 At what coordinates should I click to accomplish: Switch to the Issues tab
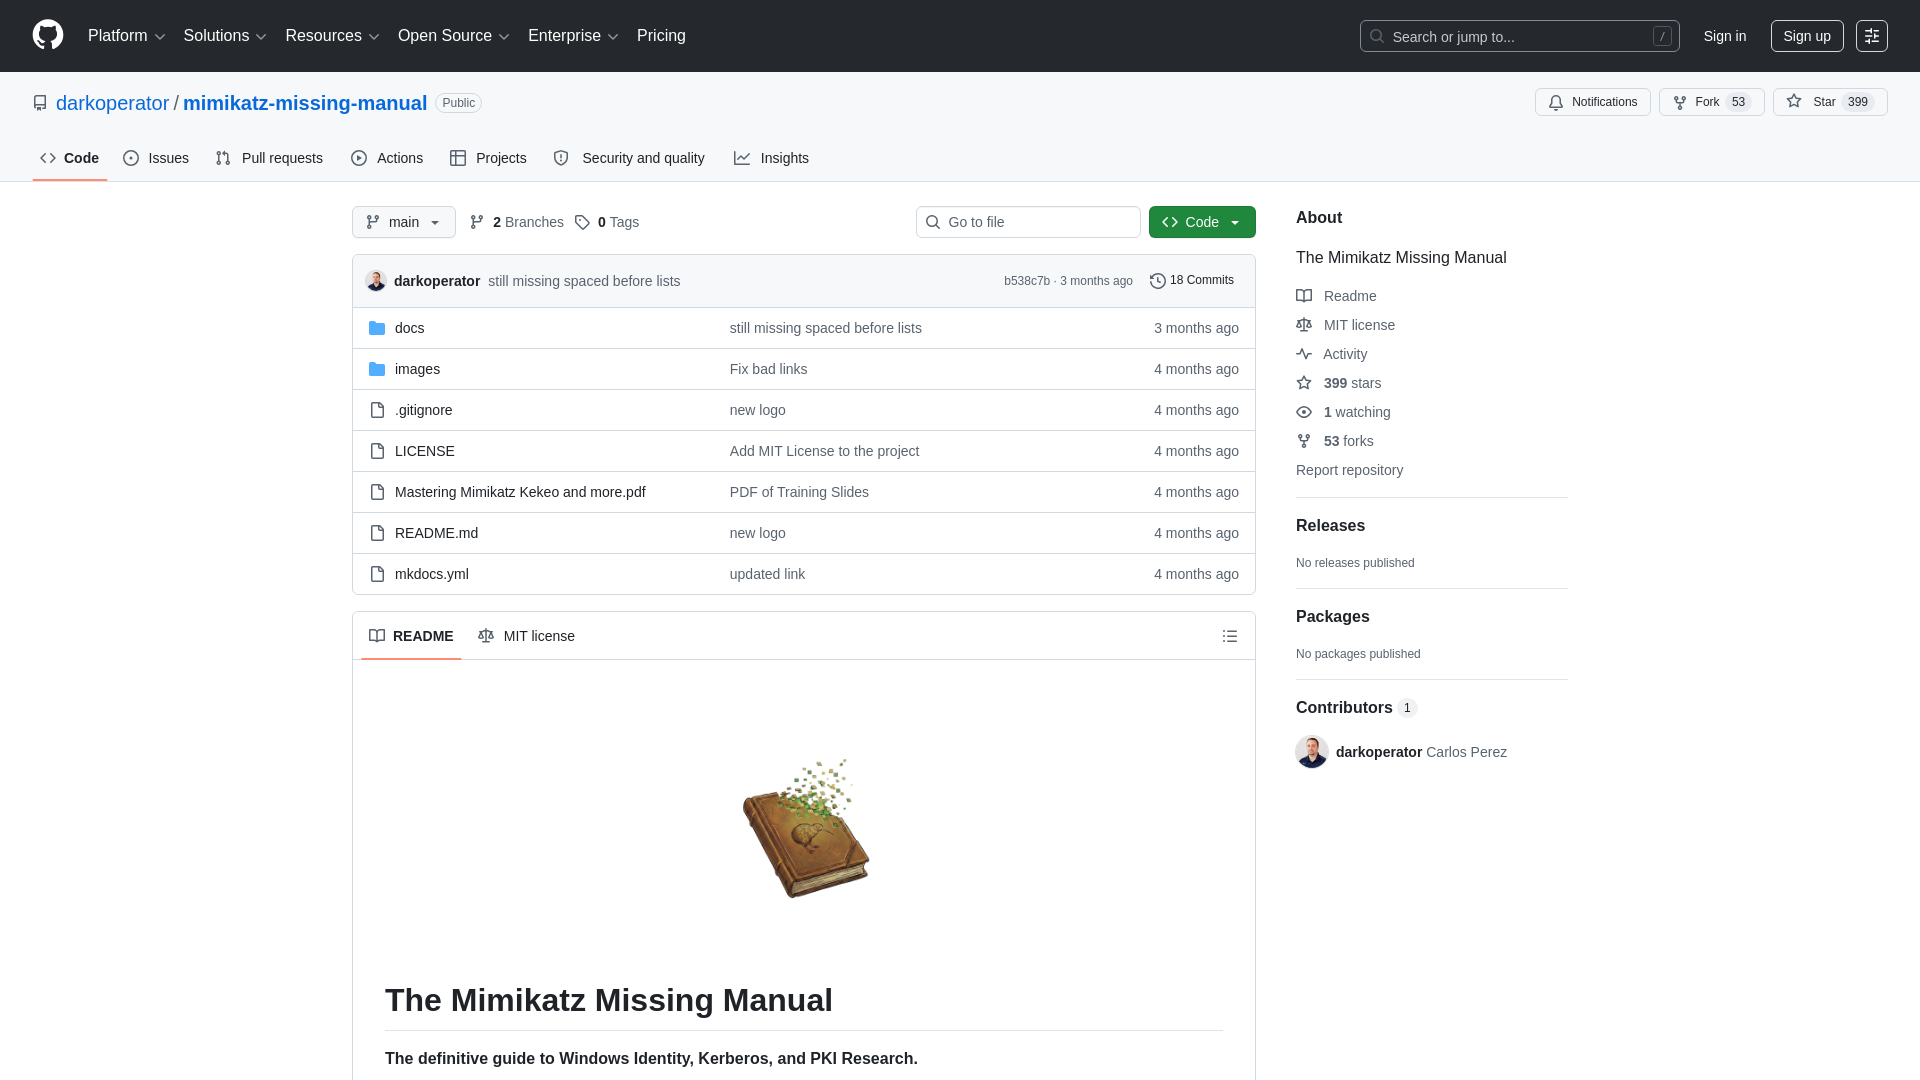[156, 158]
